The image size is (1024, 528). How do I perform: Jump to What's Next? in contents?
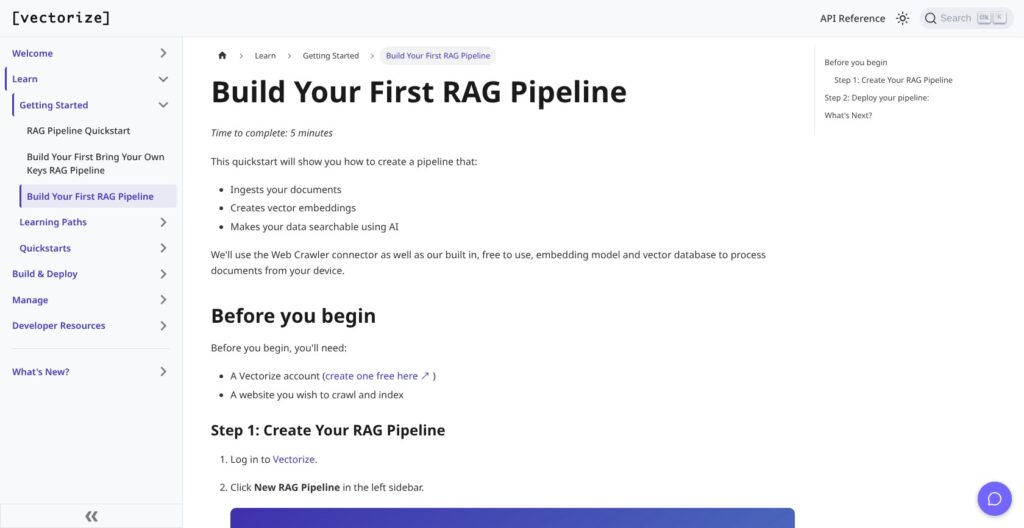click(x=848, y=116)
